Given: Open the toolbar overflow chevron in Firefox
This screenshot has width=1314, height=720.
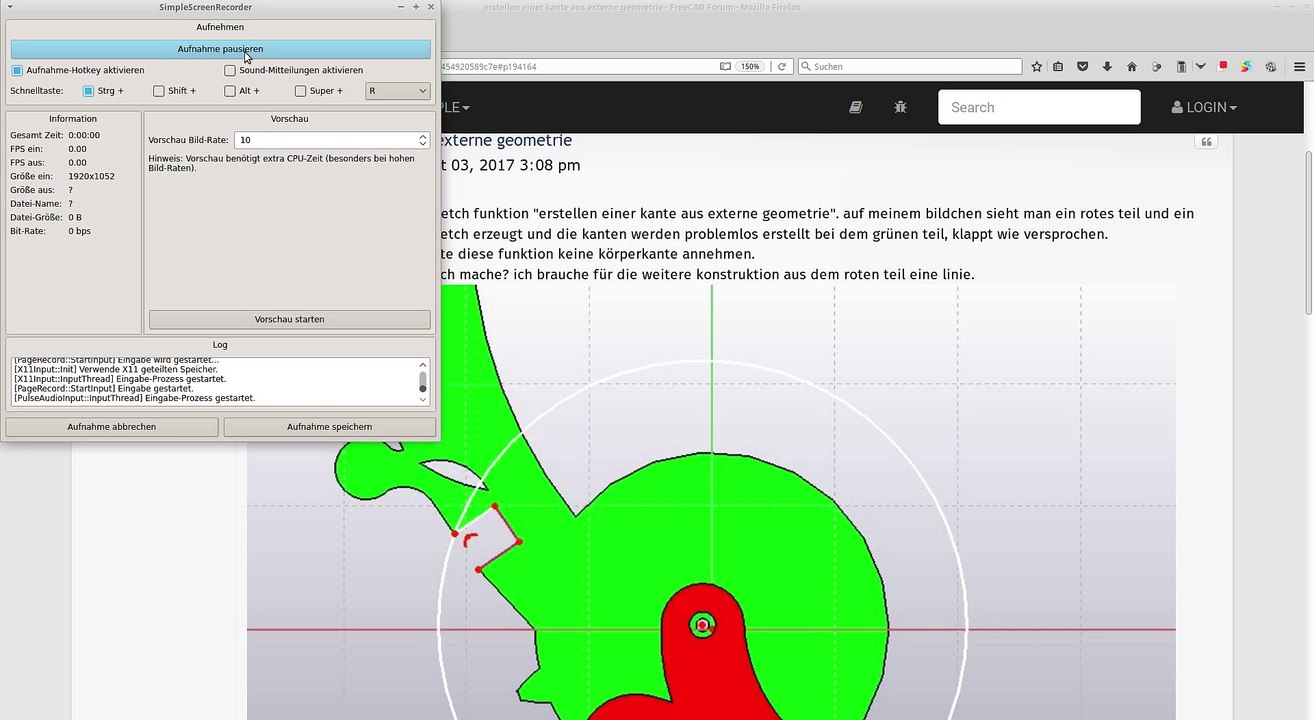Looking at the screenshot, I should (1200, 67).
